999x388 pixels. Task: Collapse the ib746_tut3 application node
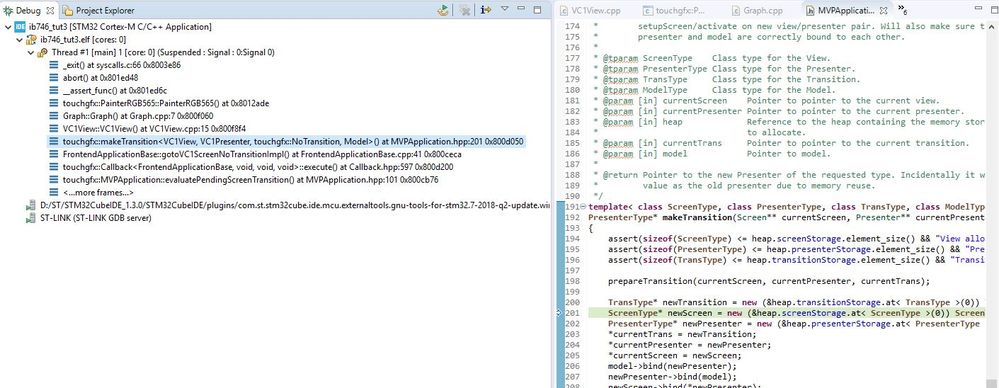point(7,27)
